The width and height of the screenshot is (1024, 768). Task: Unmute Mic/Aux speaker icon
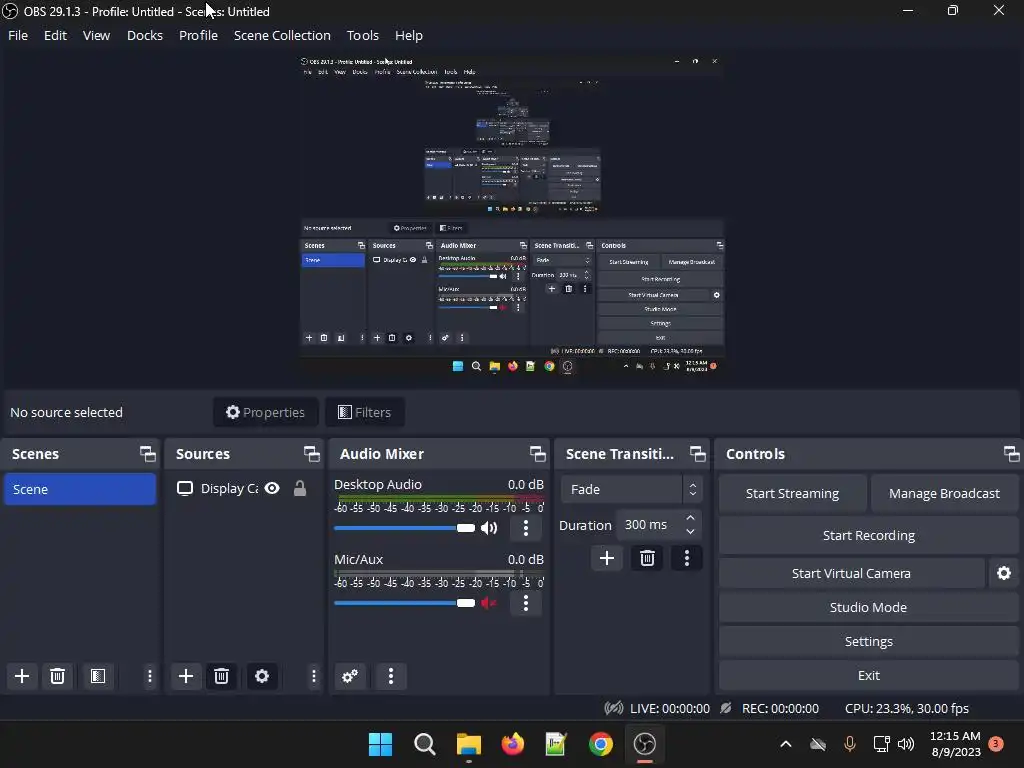coord(489,603)
